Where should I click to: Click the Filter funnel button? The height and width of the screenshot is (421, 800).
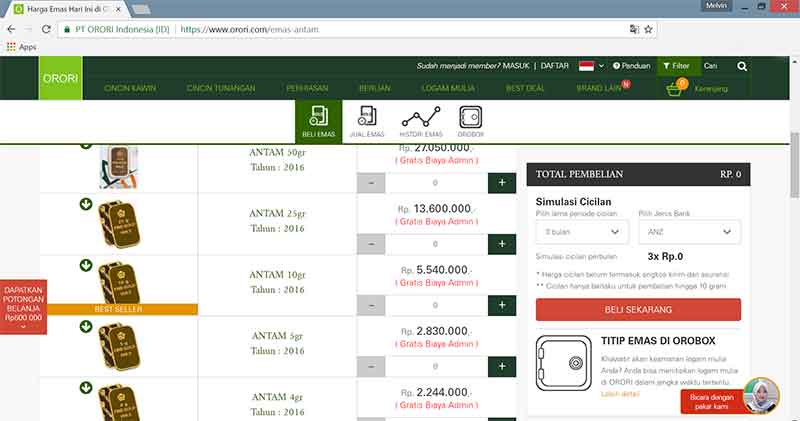click(x=675, y=66)
